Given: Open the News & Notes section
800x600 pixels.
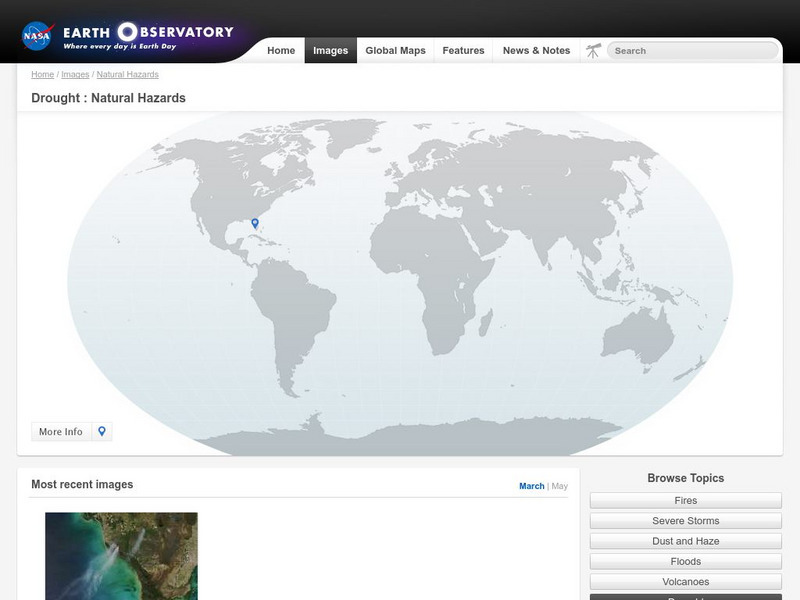Looking at the screenshot, I should 536,49.
